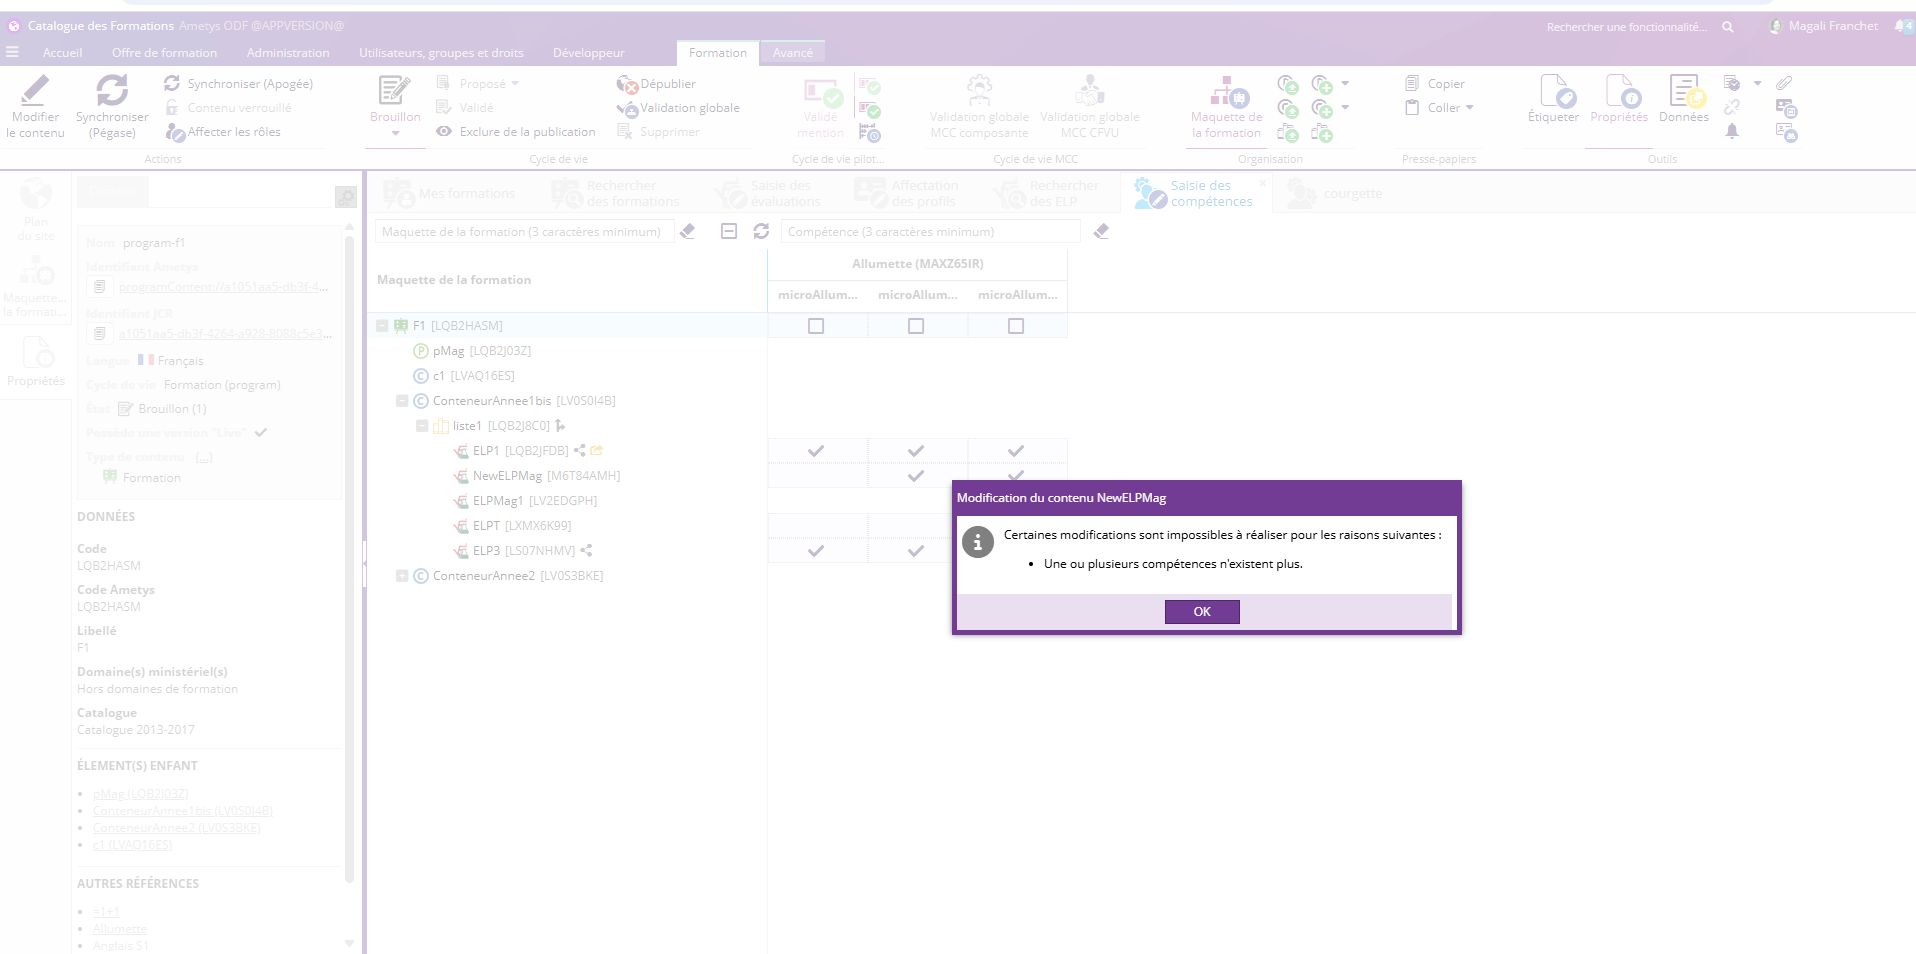Switch to the Mes formations tool tab
This screenshot has height=954, width=1916.
[x=449, y=194]
